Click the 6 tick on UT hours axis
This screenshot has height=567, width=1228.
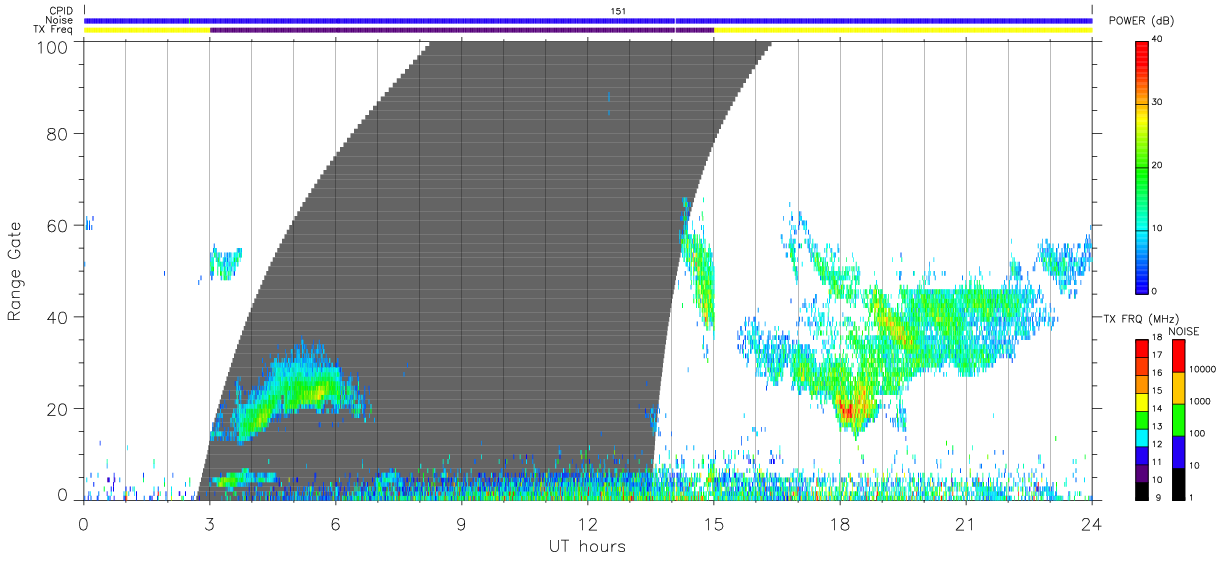[335, 524]
